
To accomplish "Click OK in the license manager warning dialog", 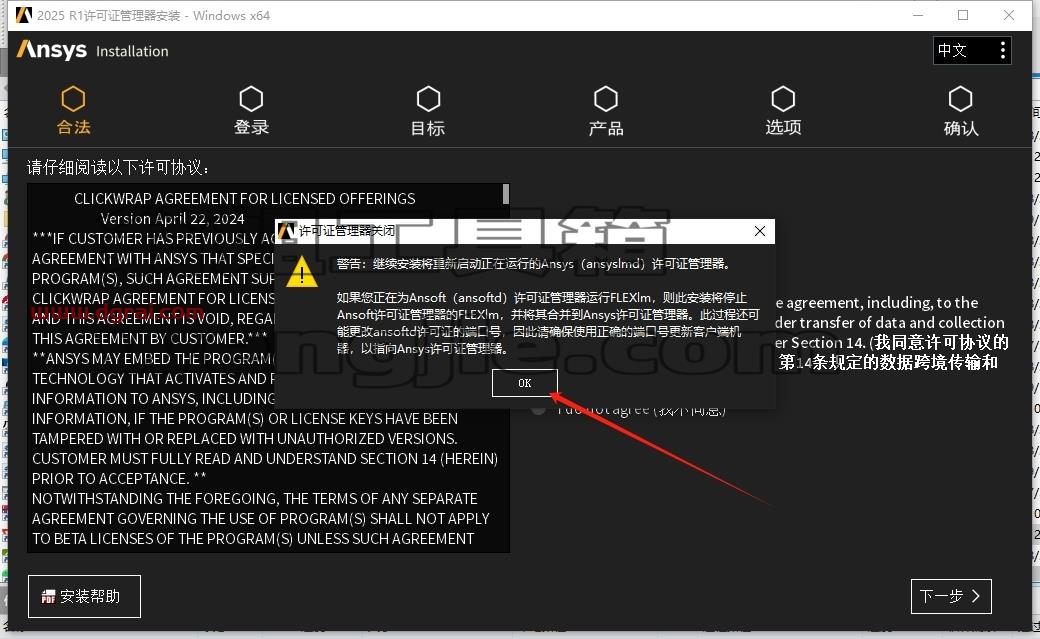I will click(x=525, y=383).
